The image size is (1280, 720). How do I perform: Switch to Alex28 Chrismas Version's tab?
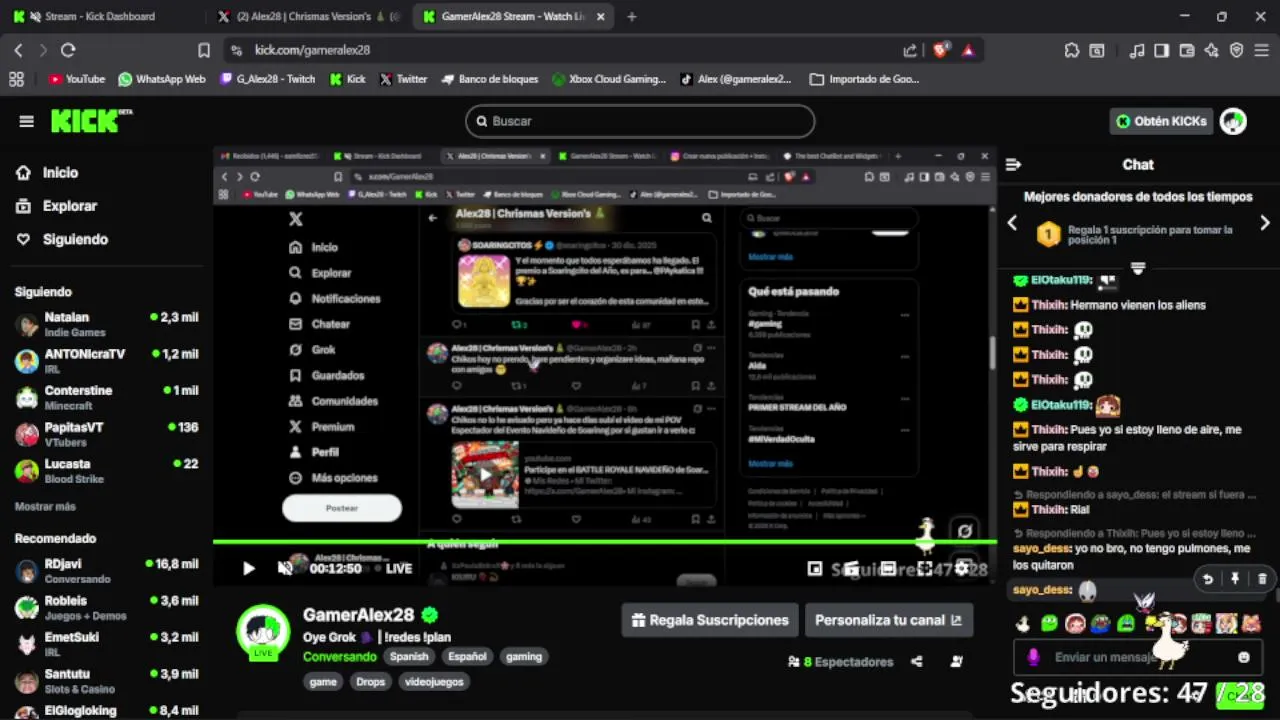click(310, 16)
